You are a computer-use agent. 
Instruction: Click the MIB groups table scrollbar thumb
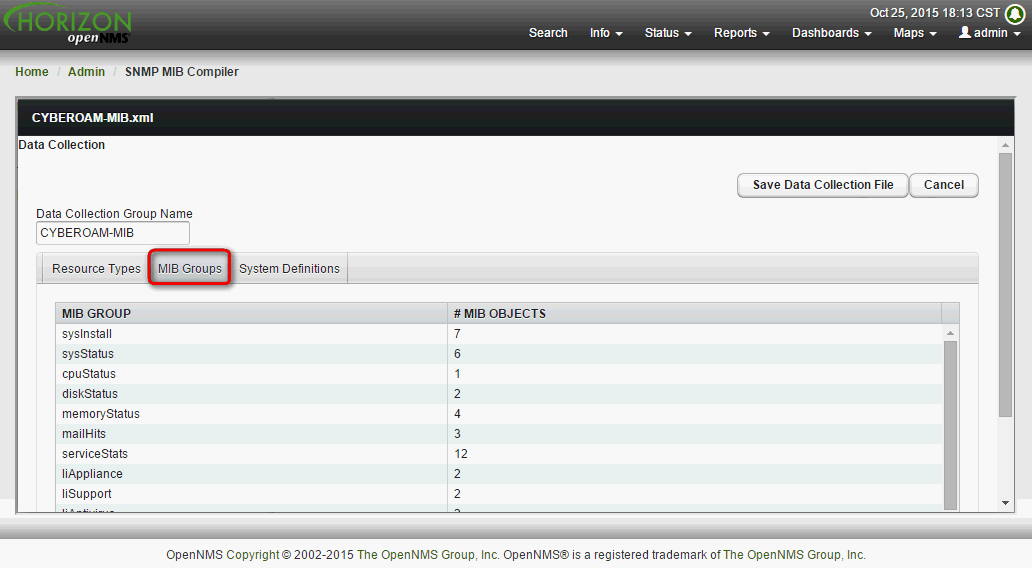coord(950,425)
